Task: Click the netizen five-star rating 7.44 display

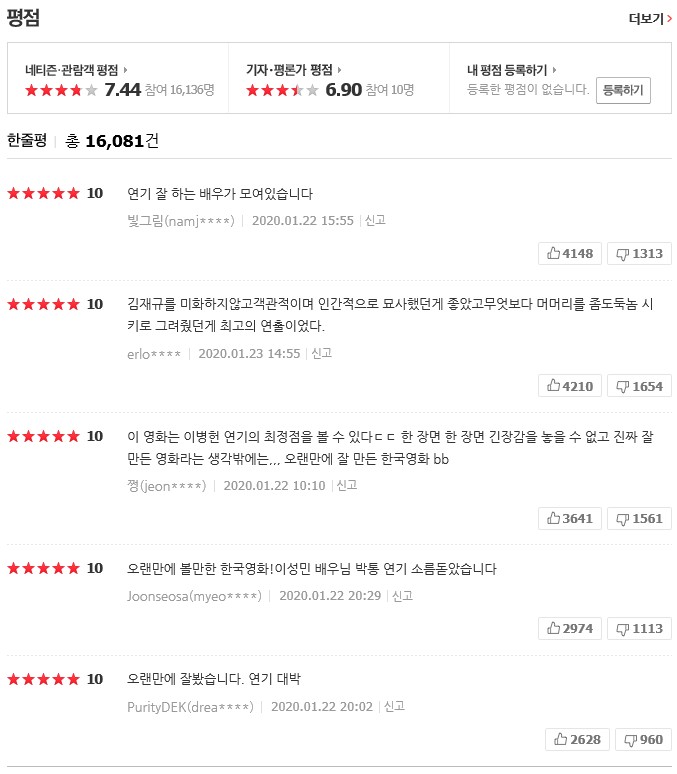Action: click(83, 90)
